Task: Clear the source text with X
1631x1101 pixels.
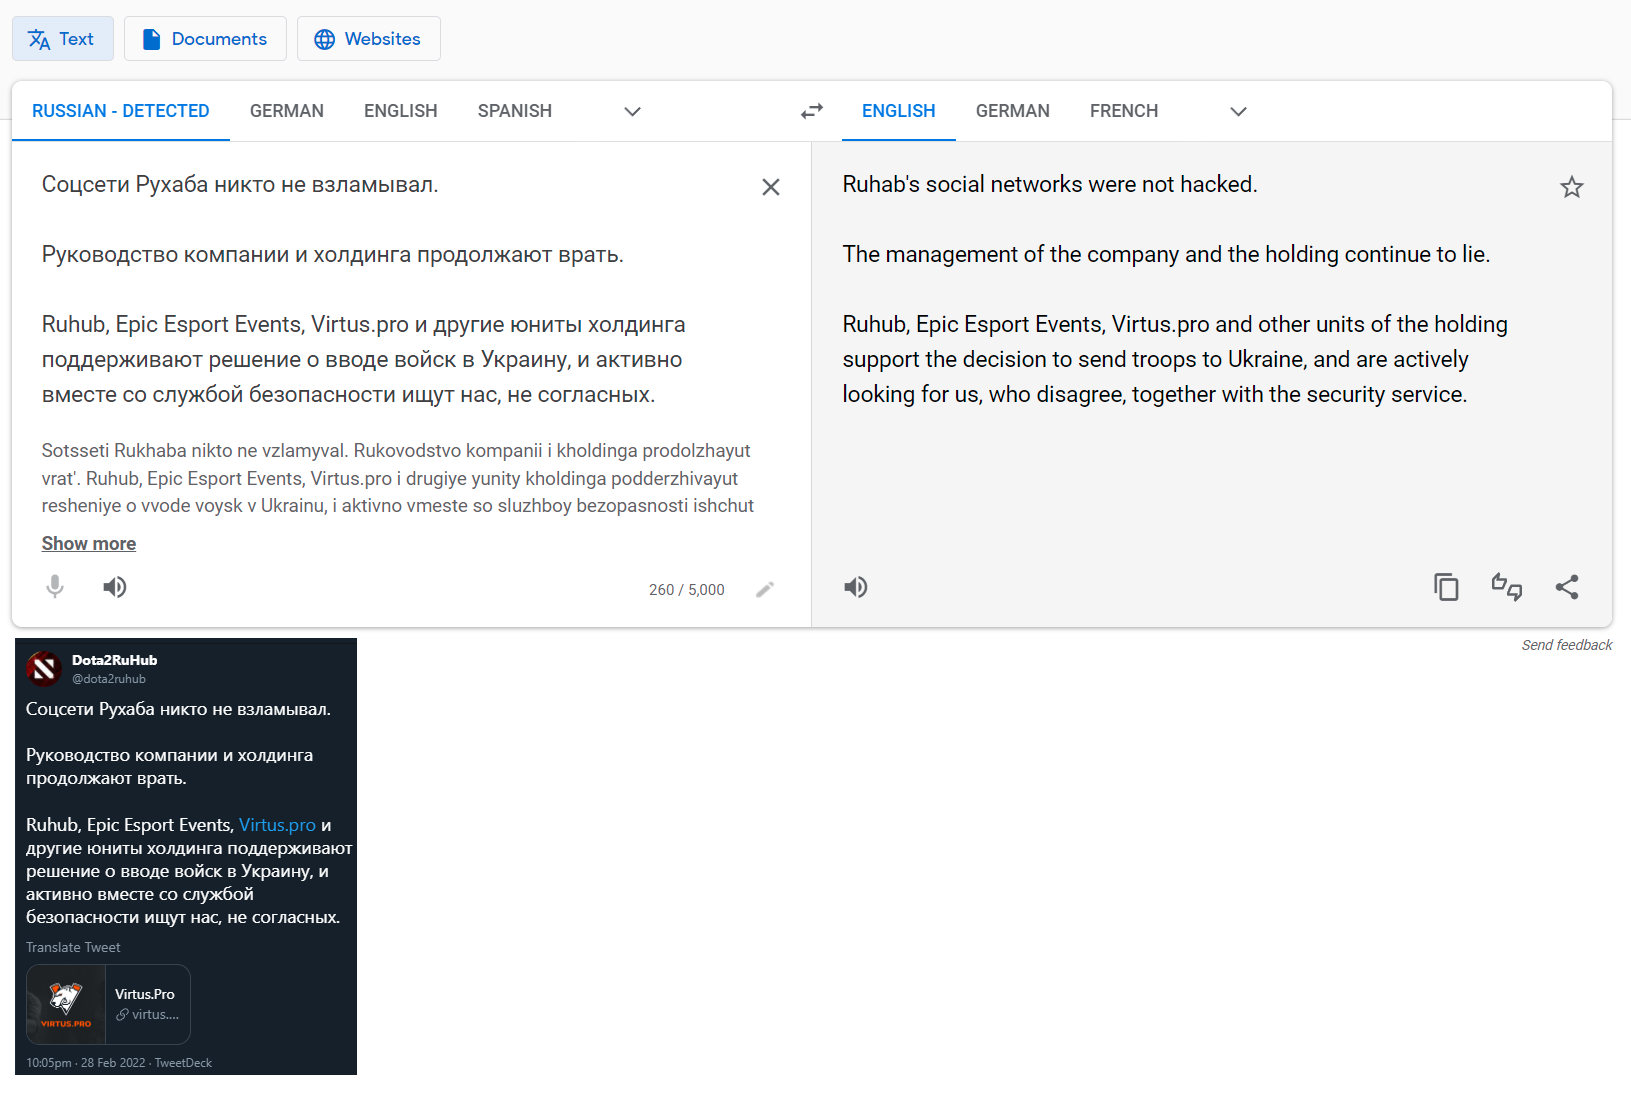Action: tap(771, 187)
